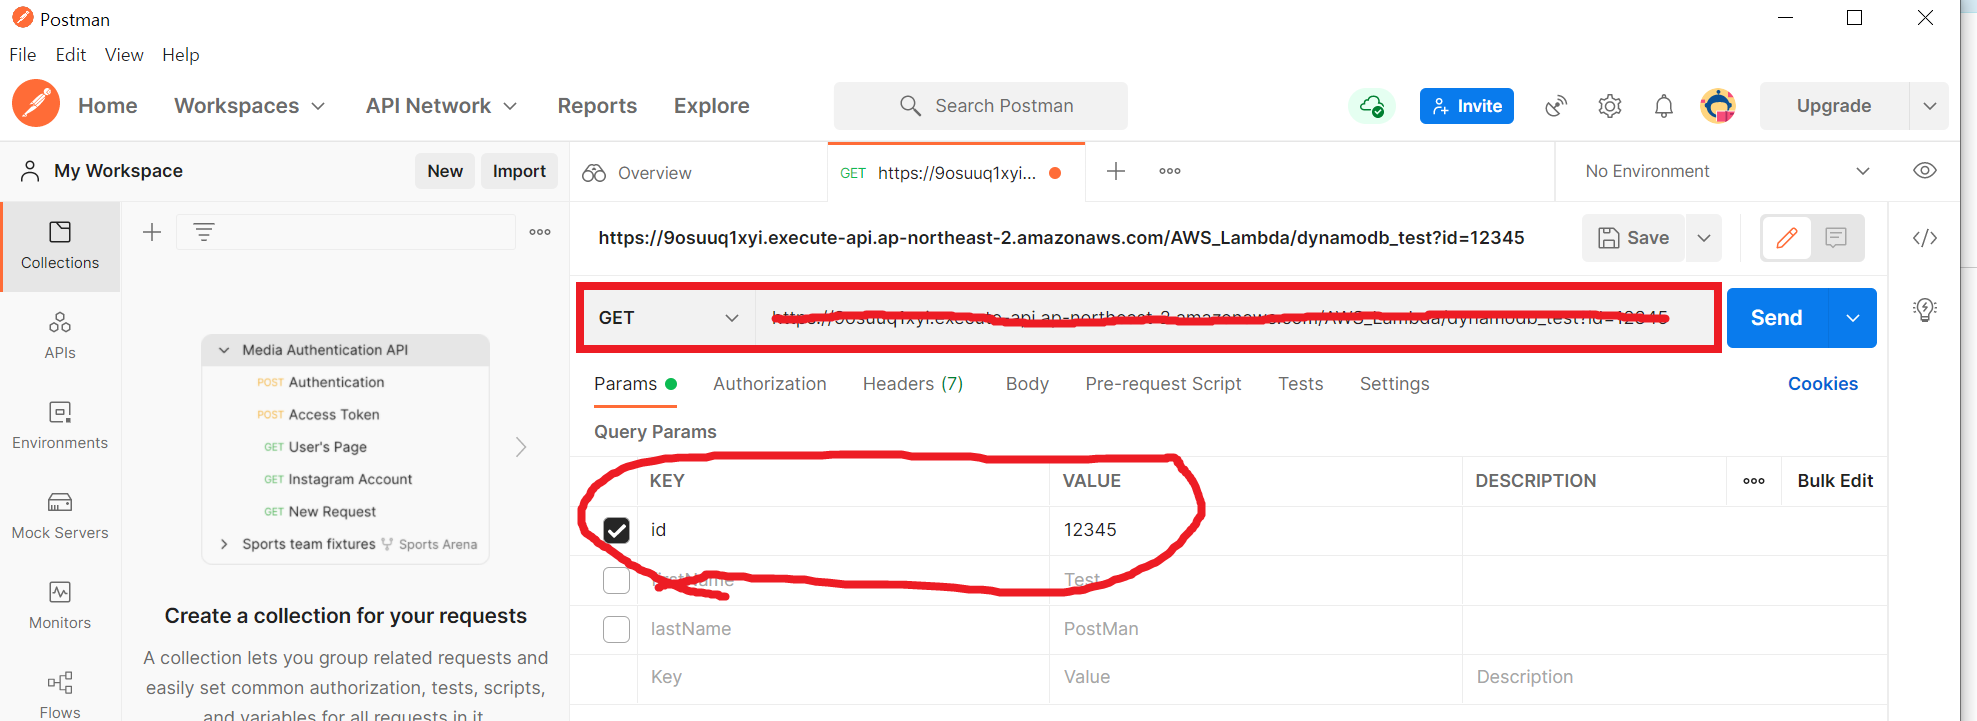This screenshot has width=1977, height=721.
Task: Switch to comment mode icon
Action: coord(1836,238)
